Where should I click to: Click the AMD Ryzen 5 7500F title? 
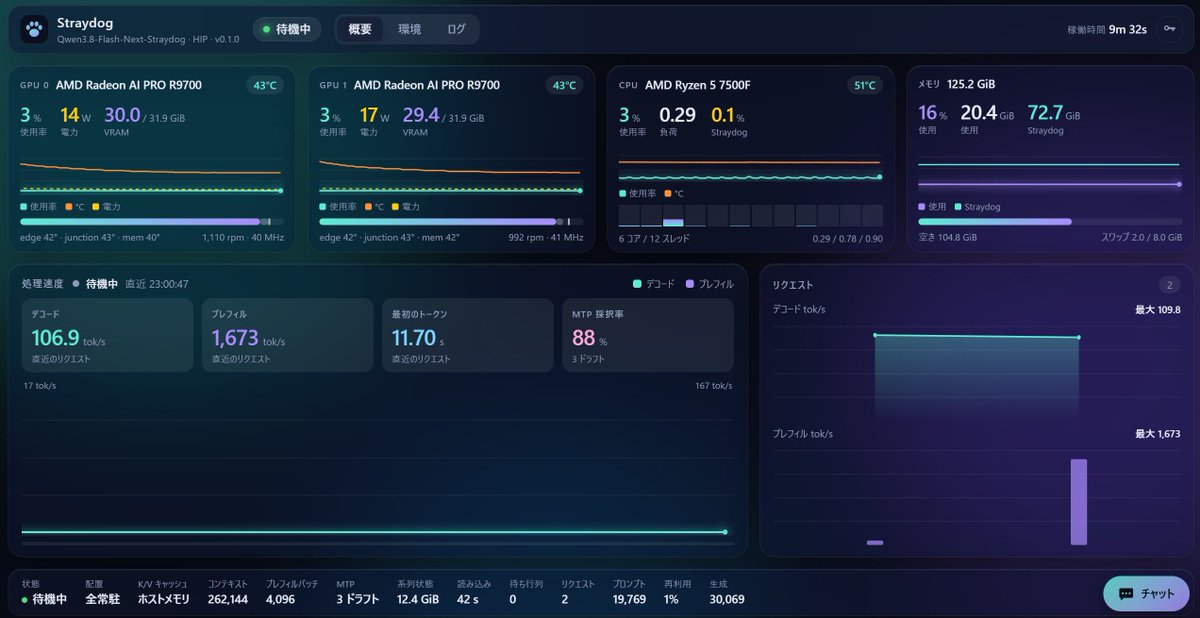click(x=698, y=85)
